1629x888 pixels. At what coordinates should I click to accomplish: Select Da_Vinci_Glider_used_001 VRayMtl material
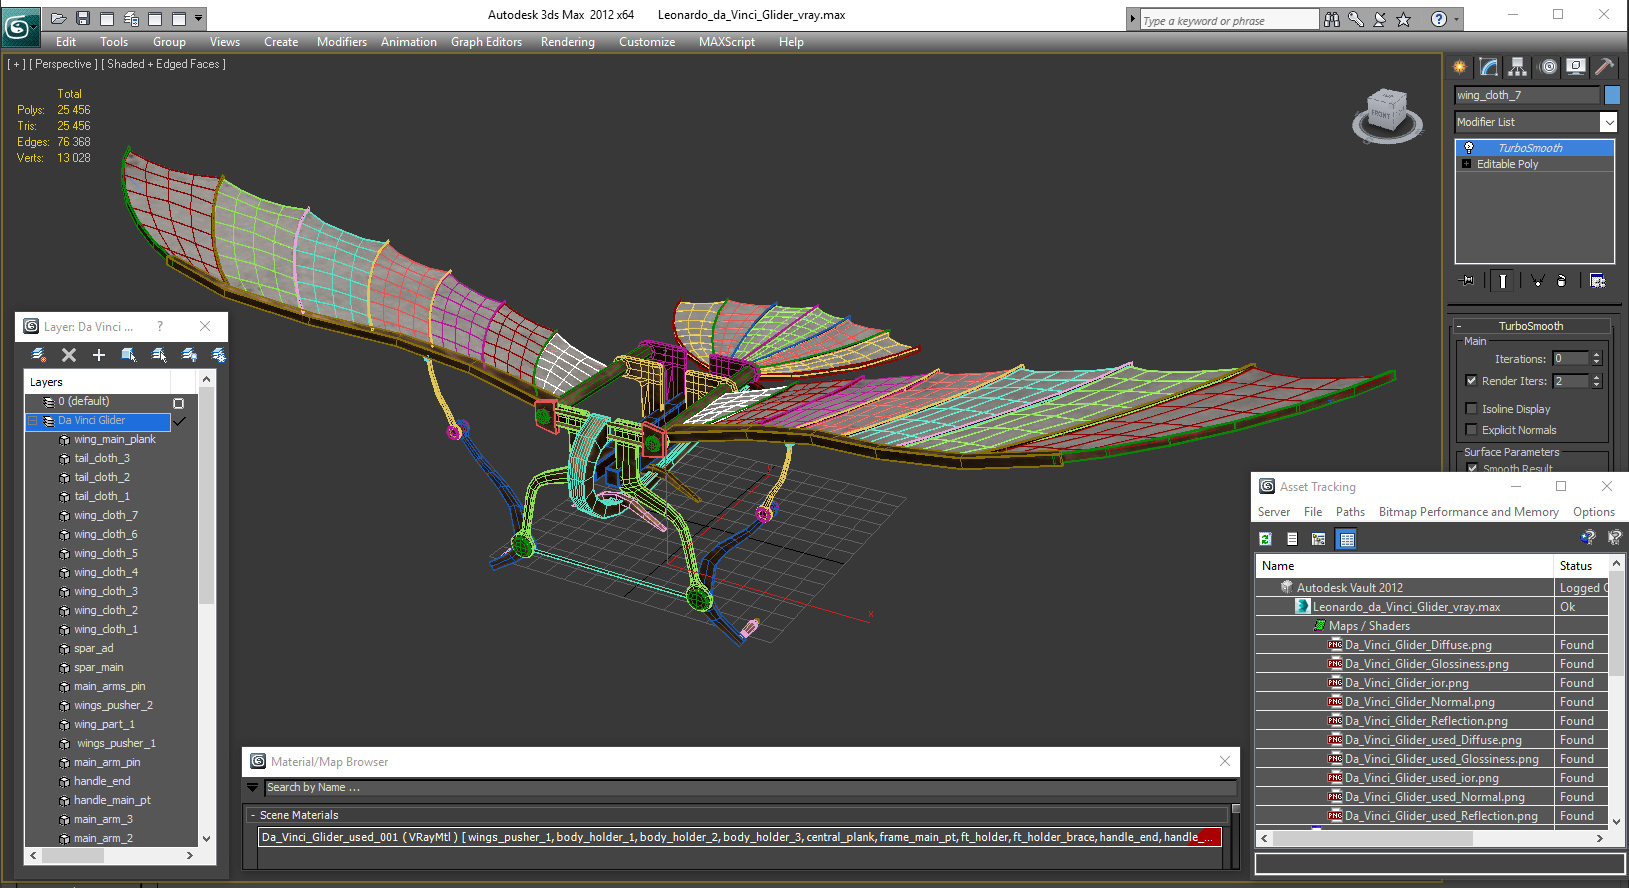click(740, 837)
